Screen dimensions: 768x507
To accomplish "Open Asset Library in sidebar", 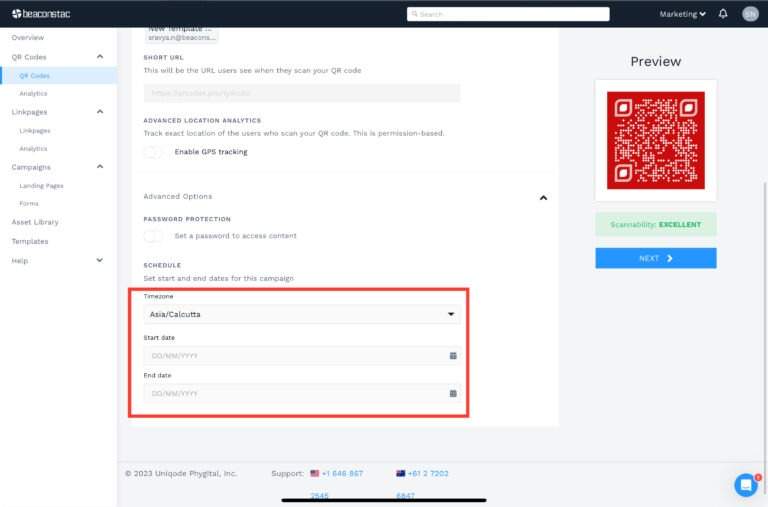I will (35, 222).
